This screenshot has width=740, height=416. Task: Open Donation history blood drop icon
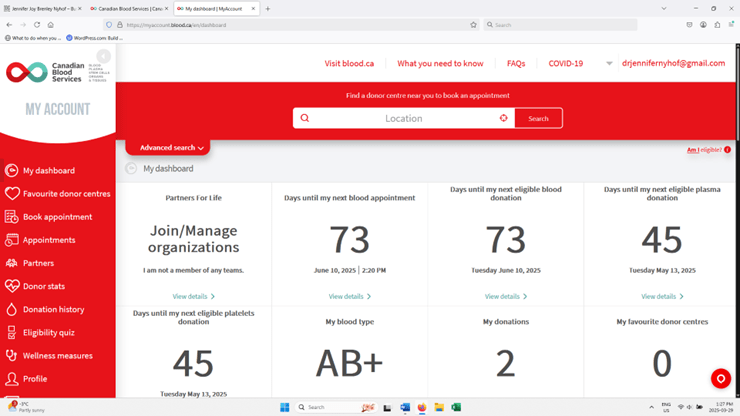click(x=12, y=310)
